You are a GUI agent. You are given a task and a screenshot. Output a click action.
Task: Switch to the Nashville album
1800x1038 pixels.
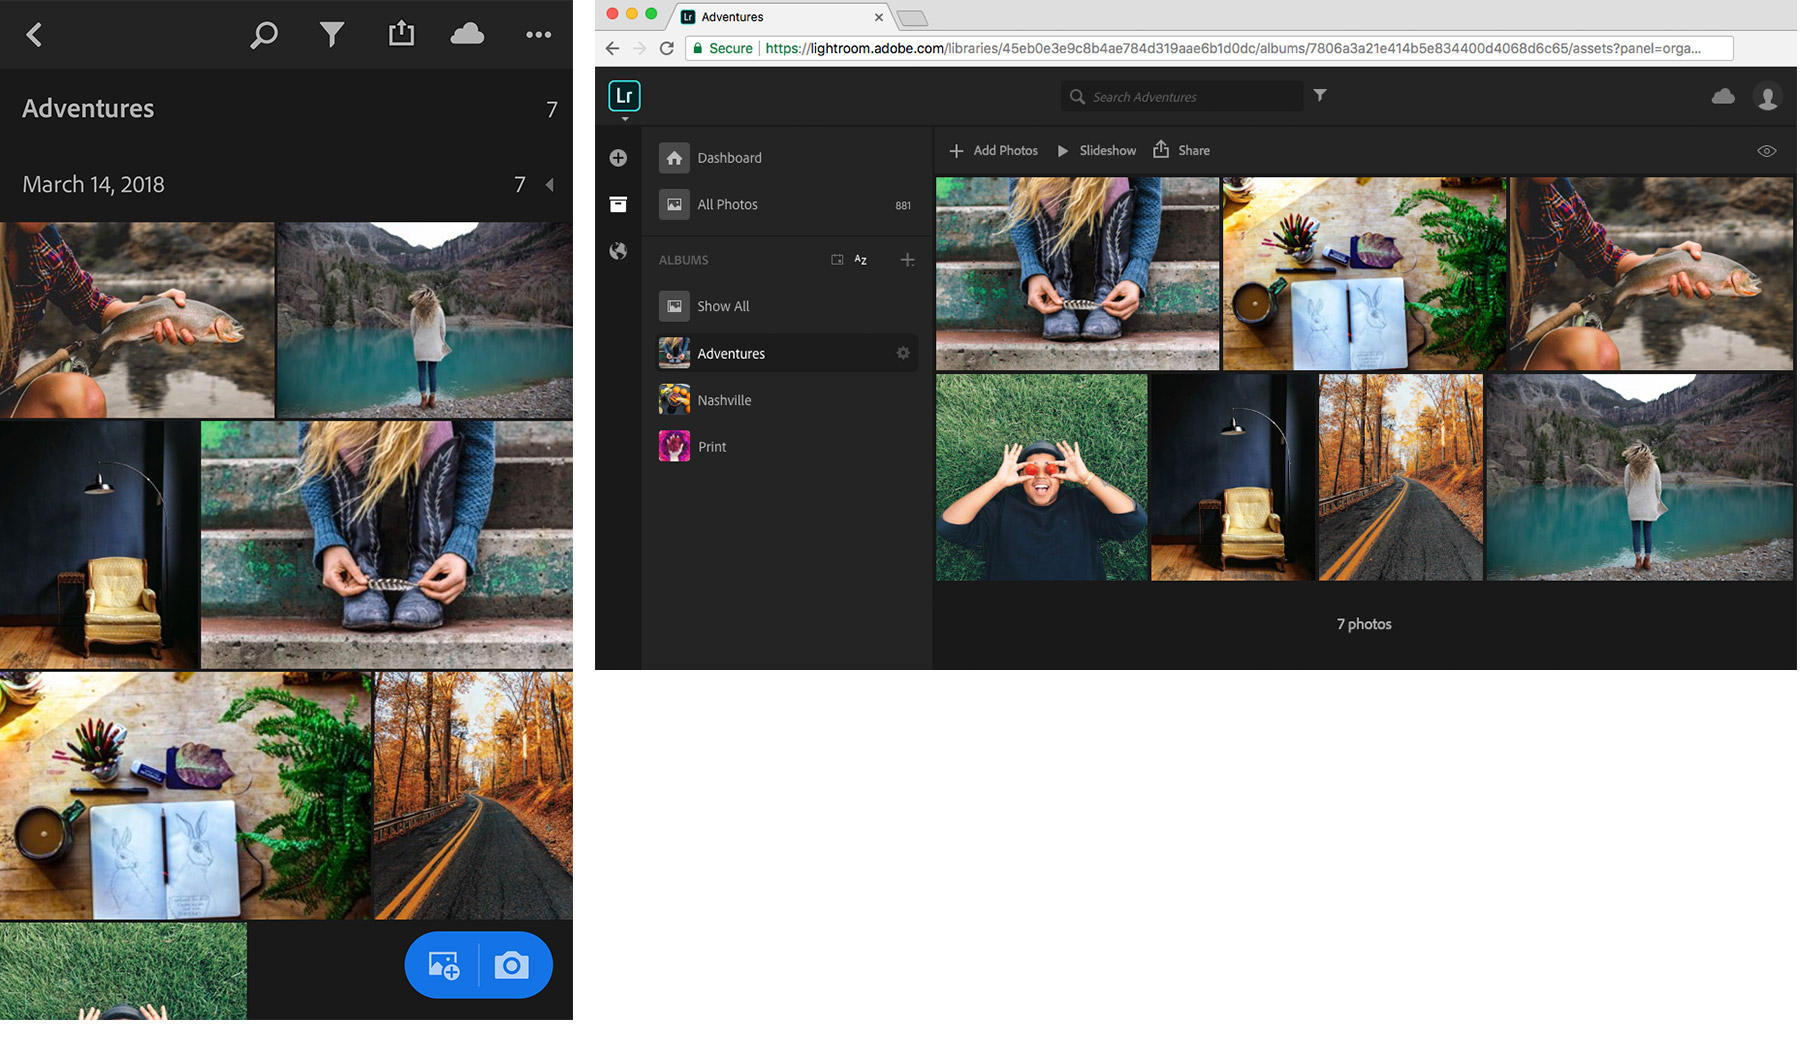click(724, 399)
